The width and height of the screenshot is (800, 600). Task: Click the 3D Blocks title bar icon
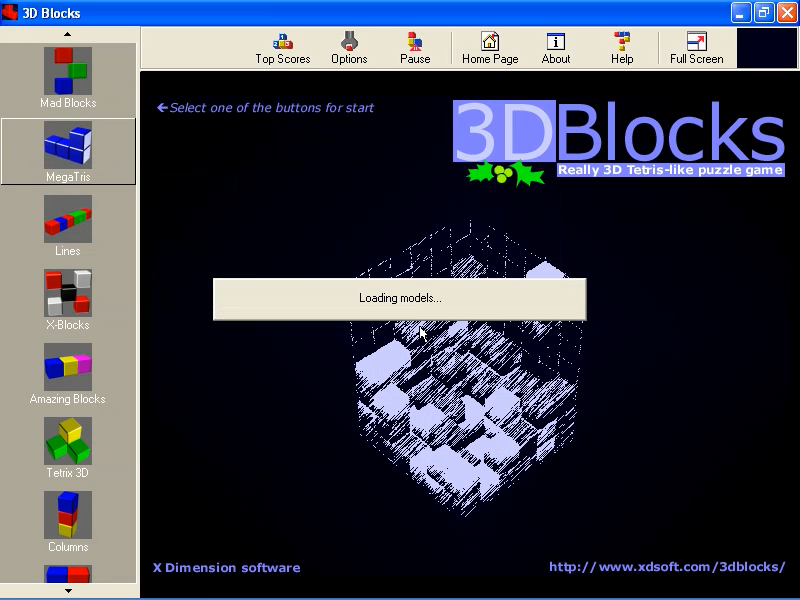point(10,12)
